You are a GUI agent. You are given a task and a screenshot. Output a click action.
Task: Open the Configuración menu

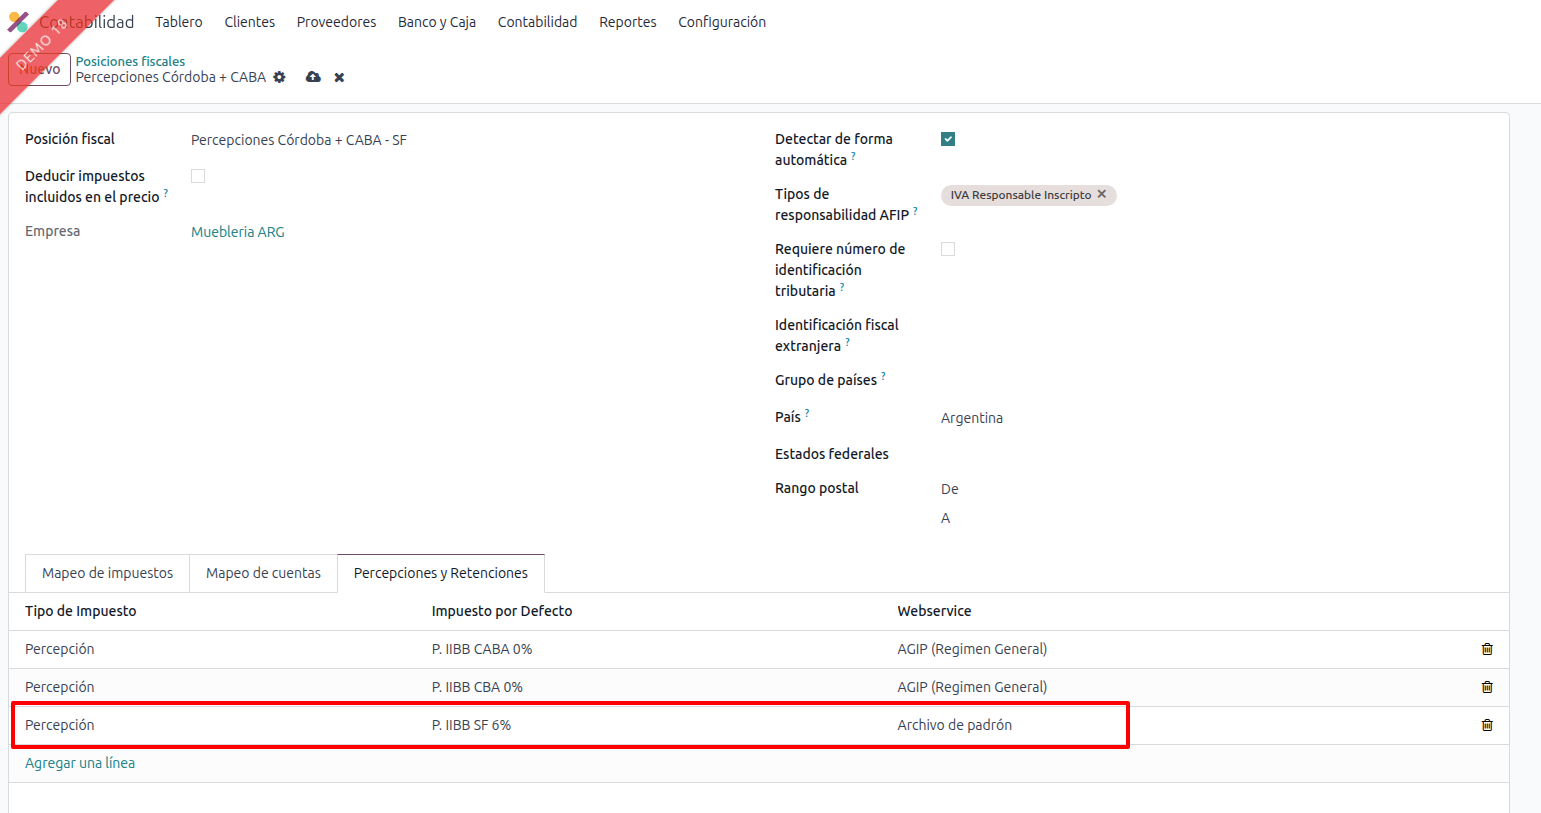pos(721,22)
